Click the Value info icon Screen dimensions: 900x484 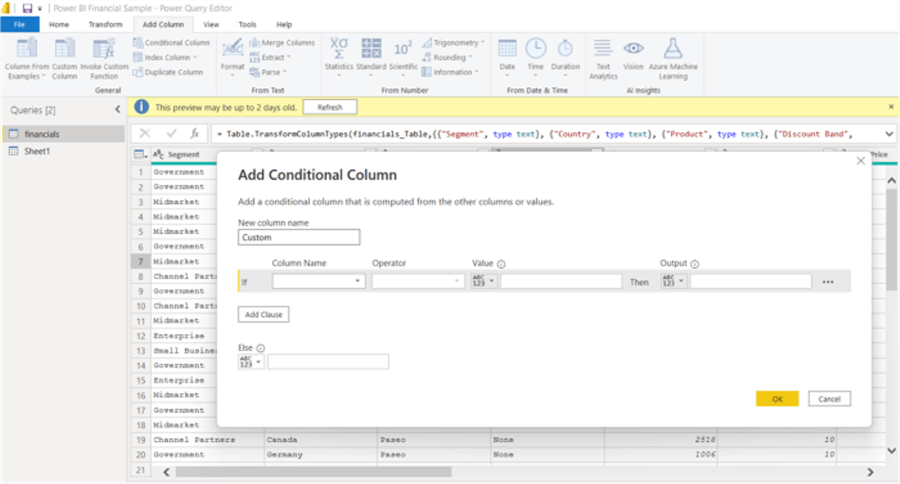pyautogui.click(x=501, y=264)
